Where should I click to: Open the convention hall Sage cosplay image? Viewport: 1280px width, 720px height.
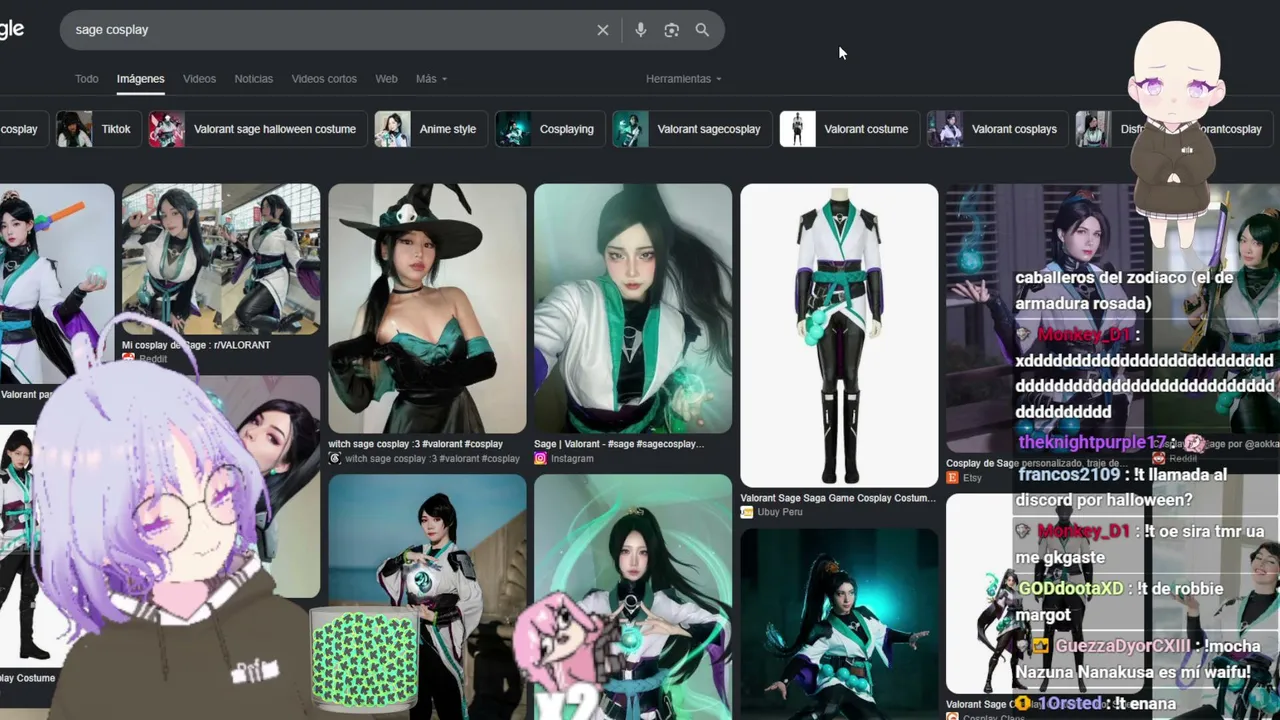coord(221,259)
